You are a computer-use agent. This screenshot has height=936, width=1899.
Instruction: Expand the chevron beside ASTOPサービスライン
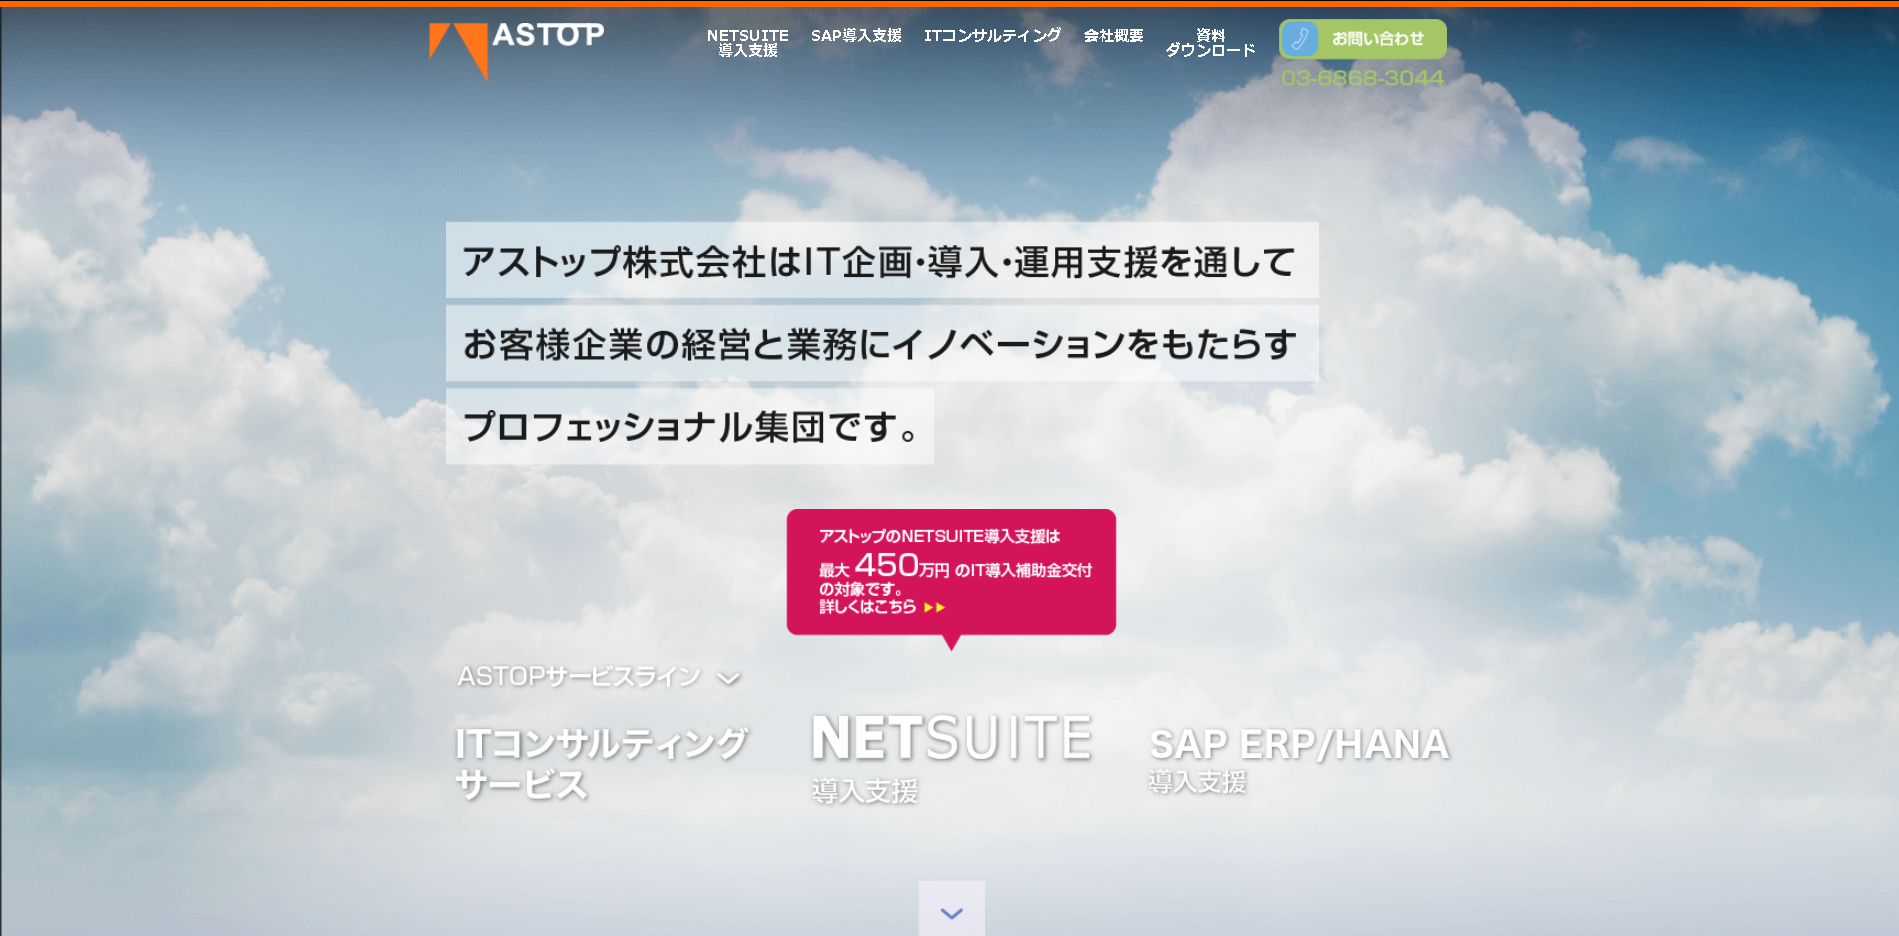(729, 679)
